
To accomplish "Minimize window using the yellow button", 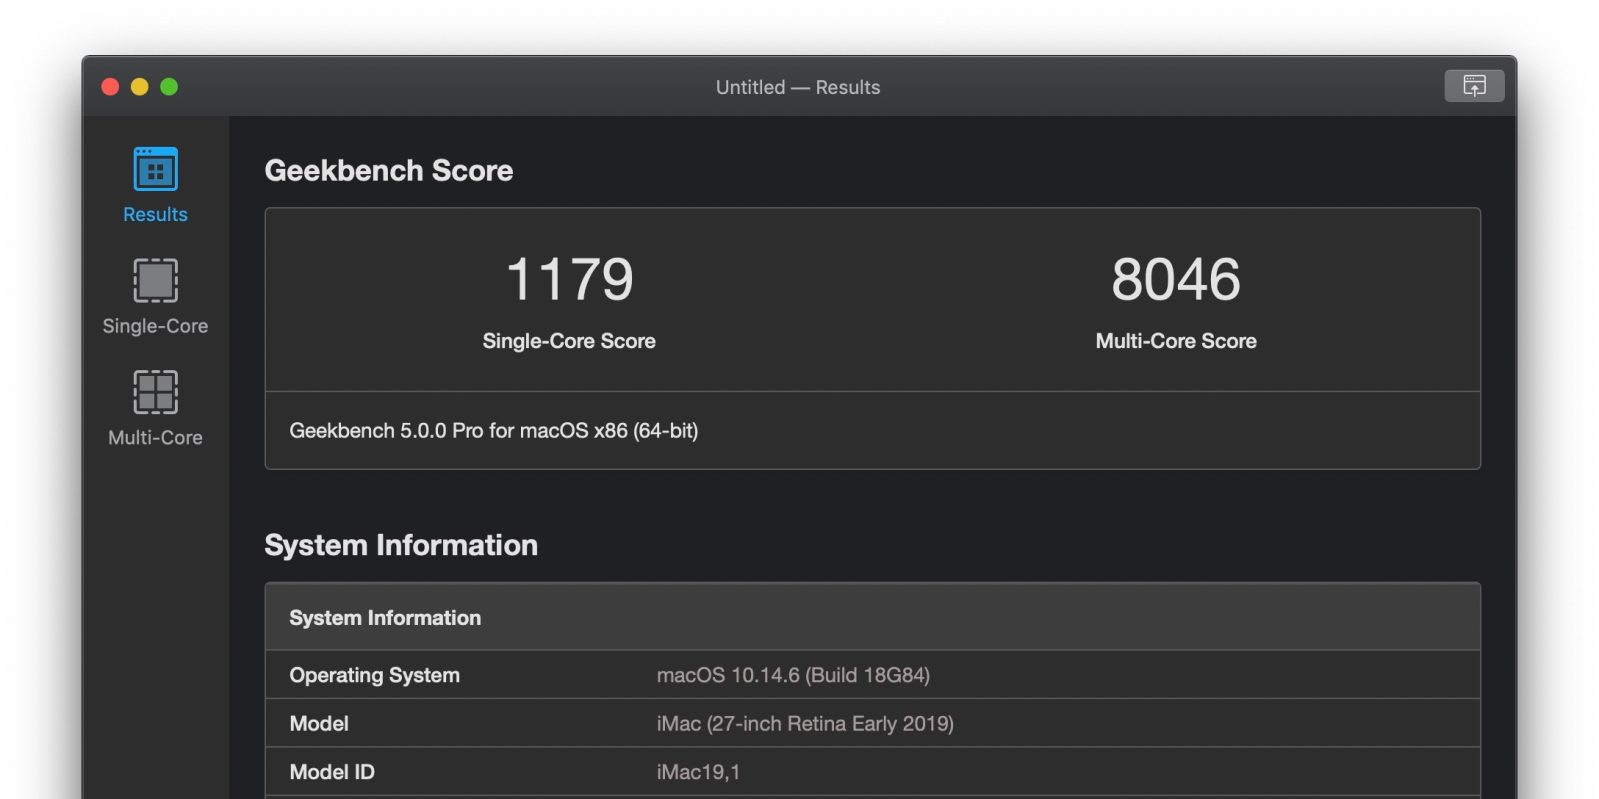I will 140,87.
